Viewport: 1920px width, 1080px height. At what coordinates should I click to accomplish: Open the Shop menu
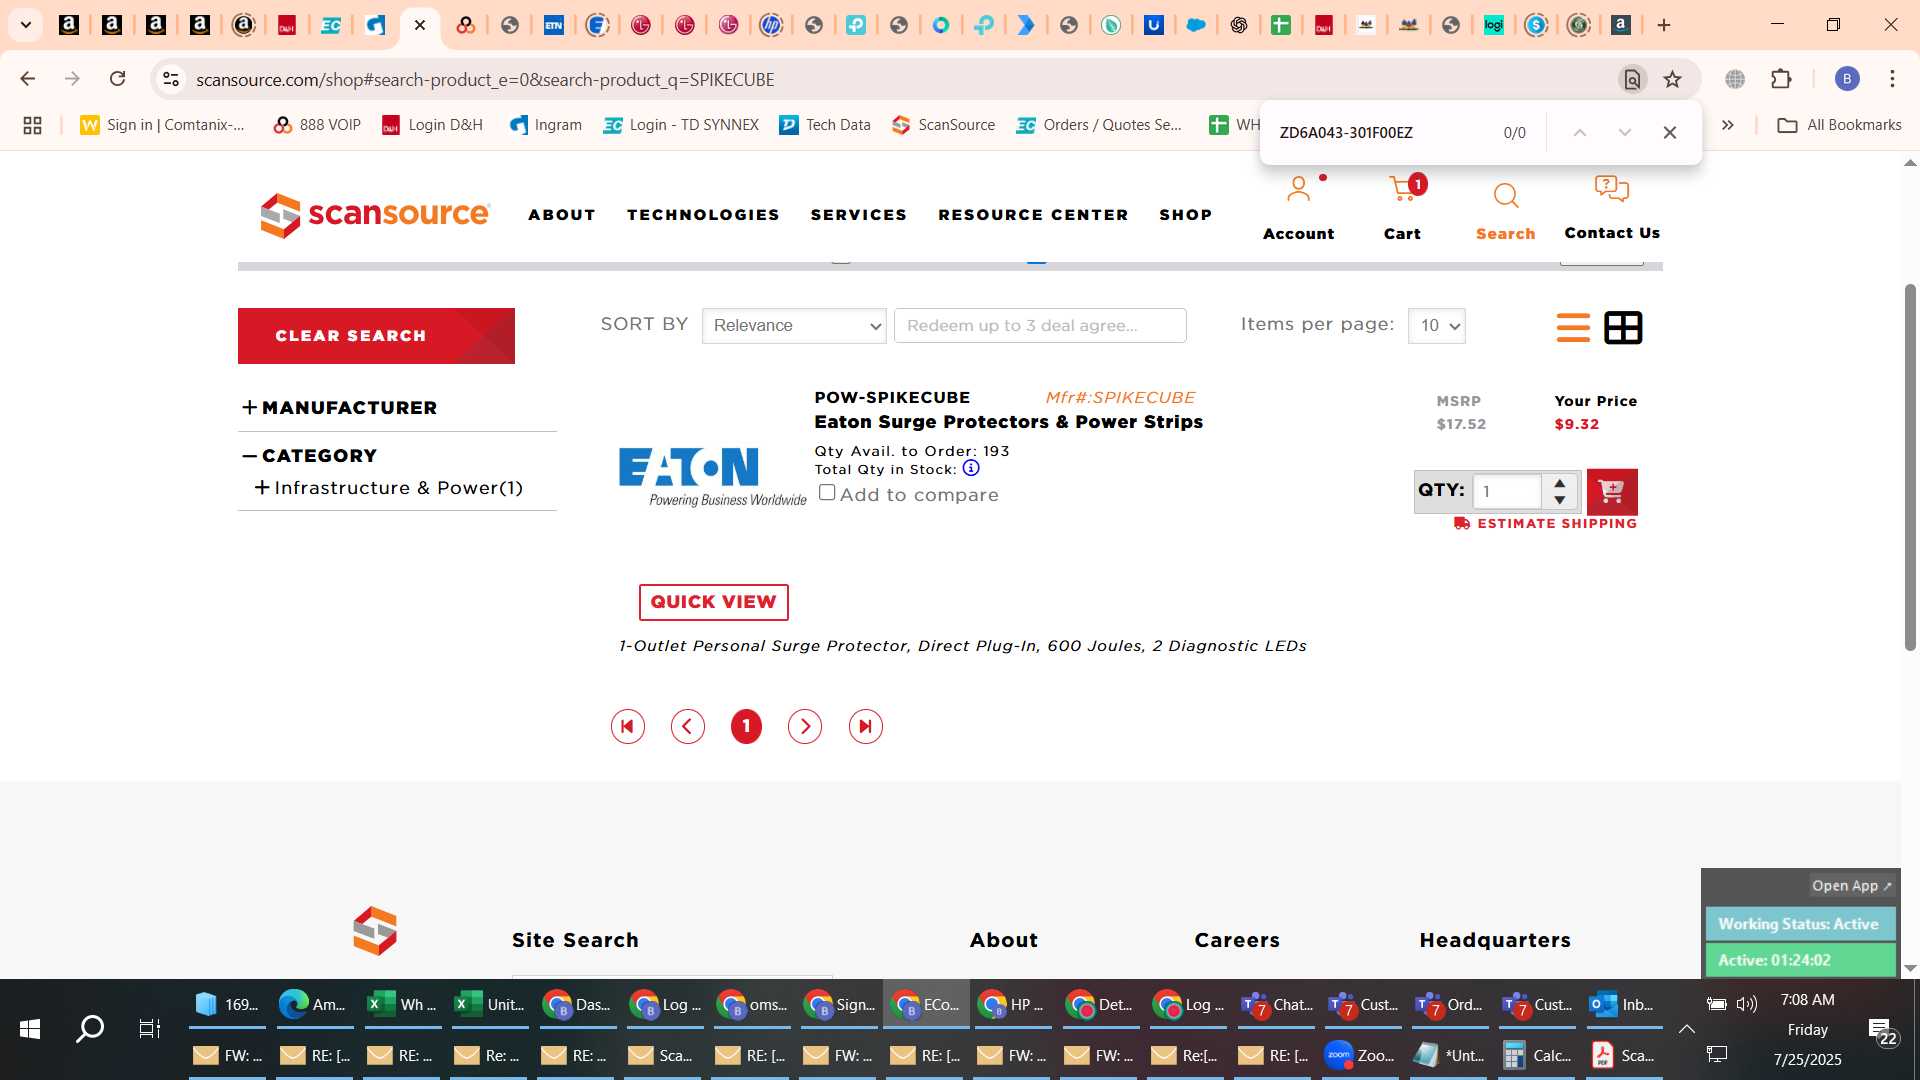click(1186, 215)
